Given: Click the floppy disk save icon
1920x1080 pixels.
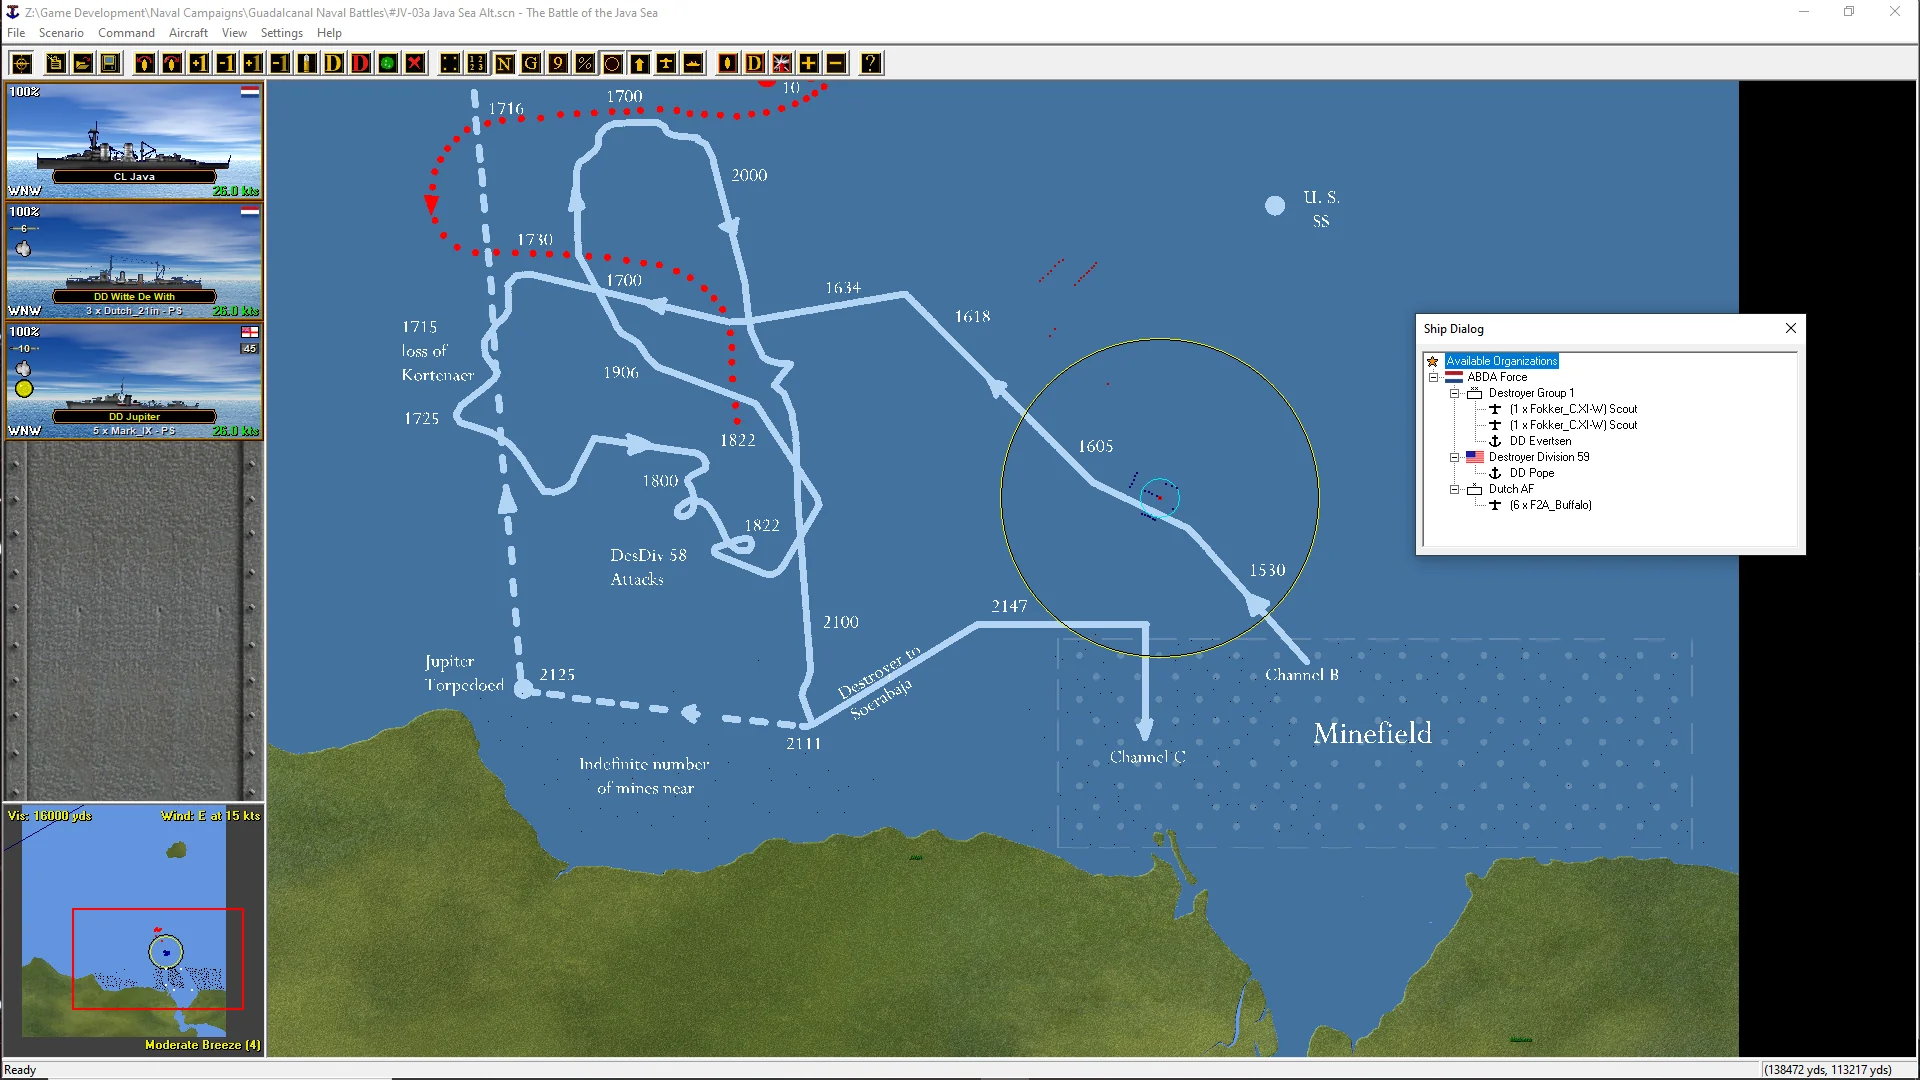Looking at the screenshot, I should 110,63.
